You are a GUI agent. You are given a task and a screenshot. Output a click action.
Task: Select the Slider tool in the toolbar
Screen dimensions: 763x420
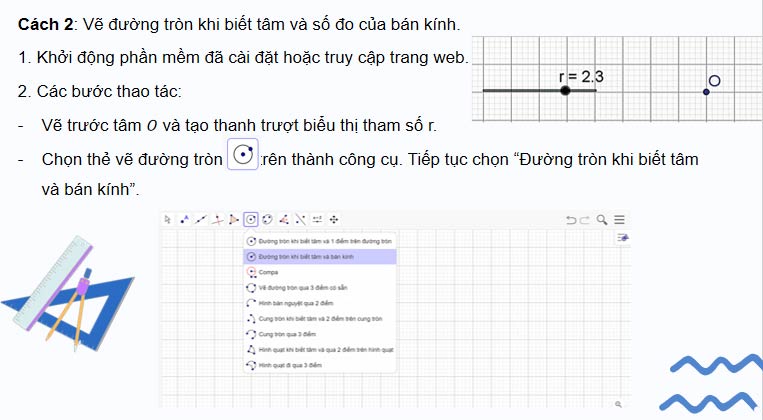point(317,219)
